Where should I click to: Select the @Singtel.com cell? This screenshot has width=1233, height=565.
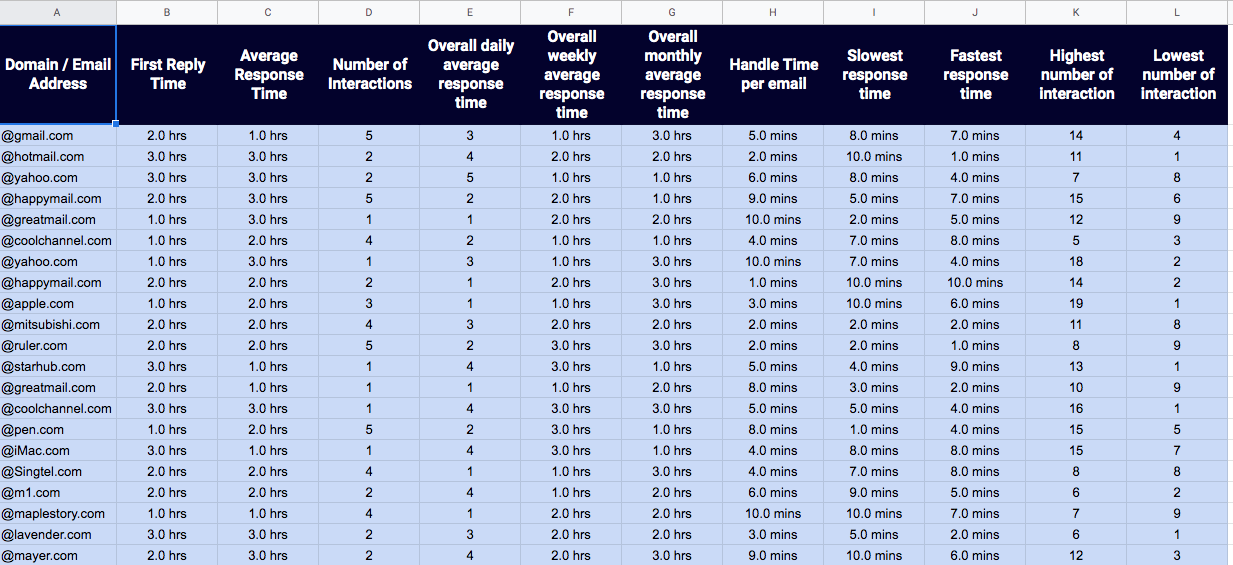click(58, 471)
